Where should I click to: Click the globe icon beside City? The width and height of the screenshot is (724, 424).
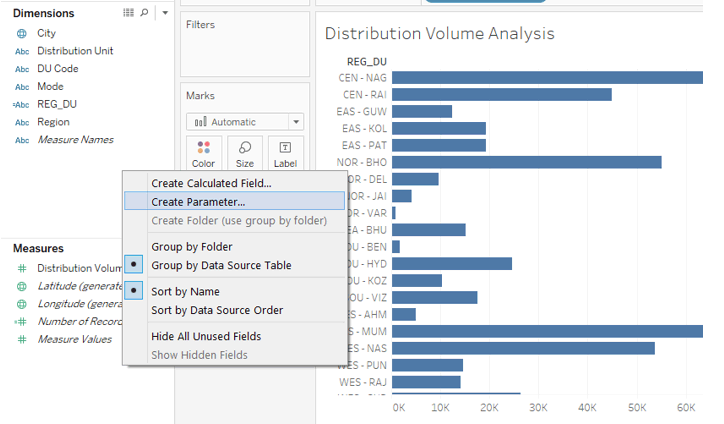22,33
